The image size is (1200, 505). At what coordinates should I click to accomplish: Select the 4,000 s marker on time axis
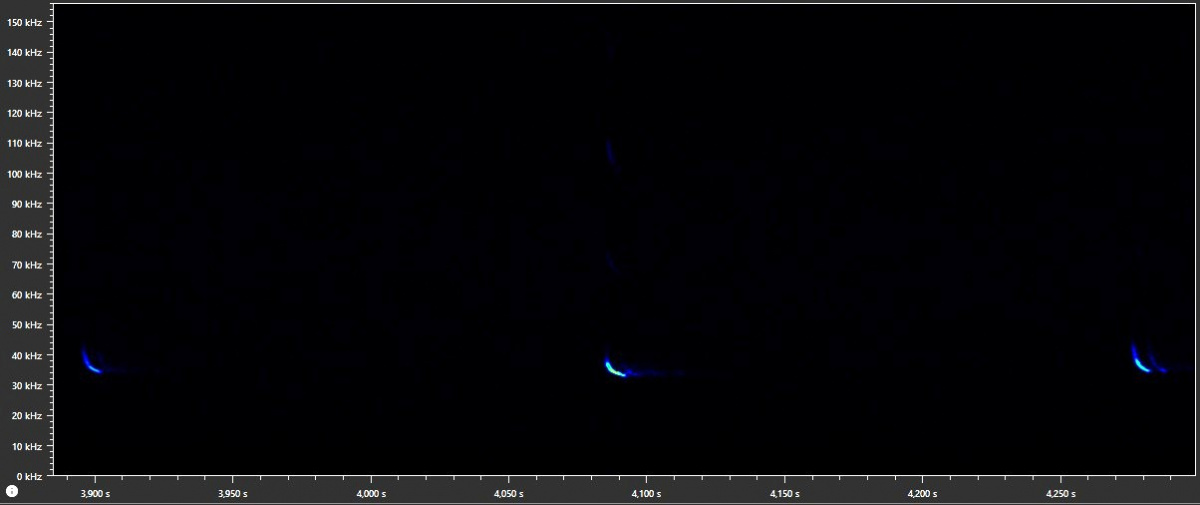click(x=370, y=494)
